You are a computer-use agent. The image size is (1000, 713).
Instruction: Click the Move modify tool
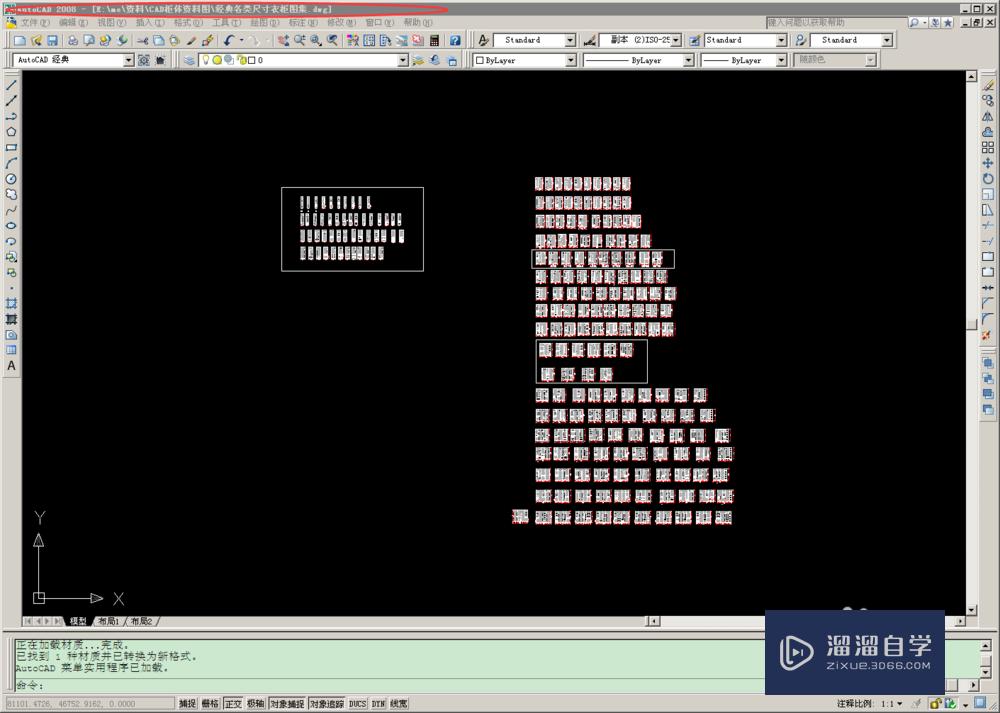coord(988,163)
